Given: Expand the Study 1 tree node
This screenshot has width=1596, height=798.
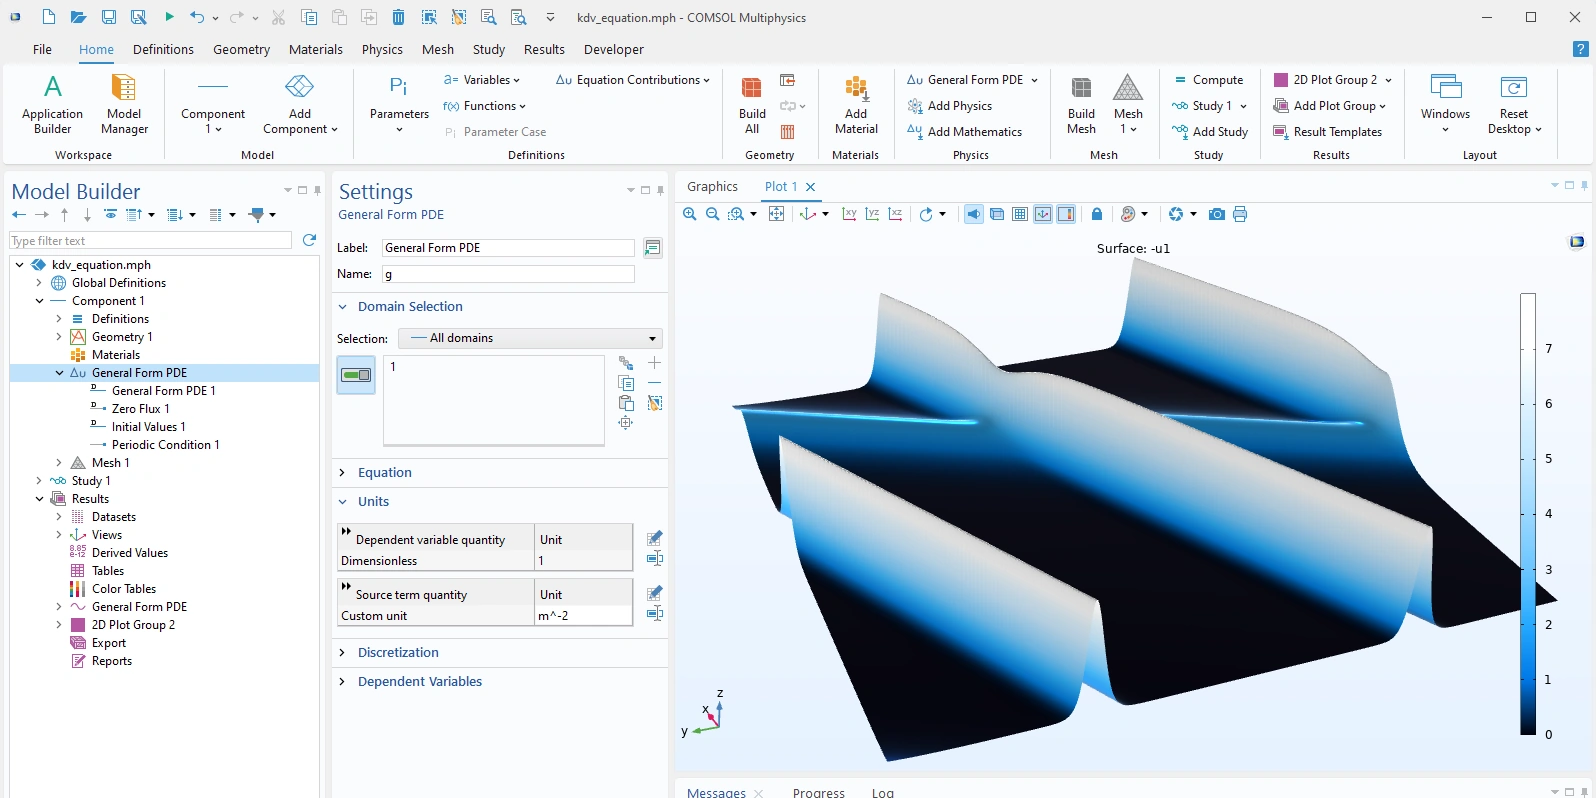Looking at the screenshot, I should pyautogui.click(x=39, y=481).
